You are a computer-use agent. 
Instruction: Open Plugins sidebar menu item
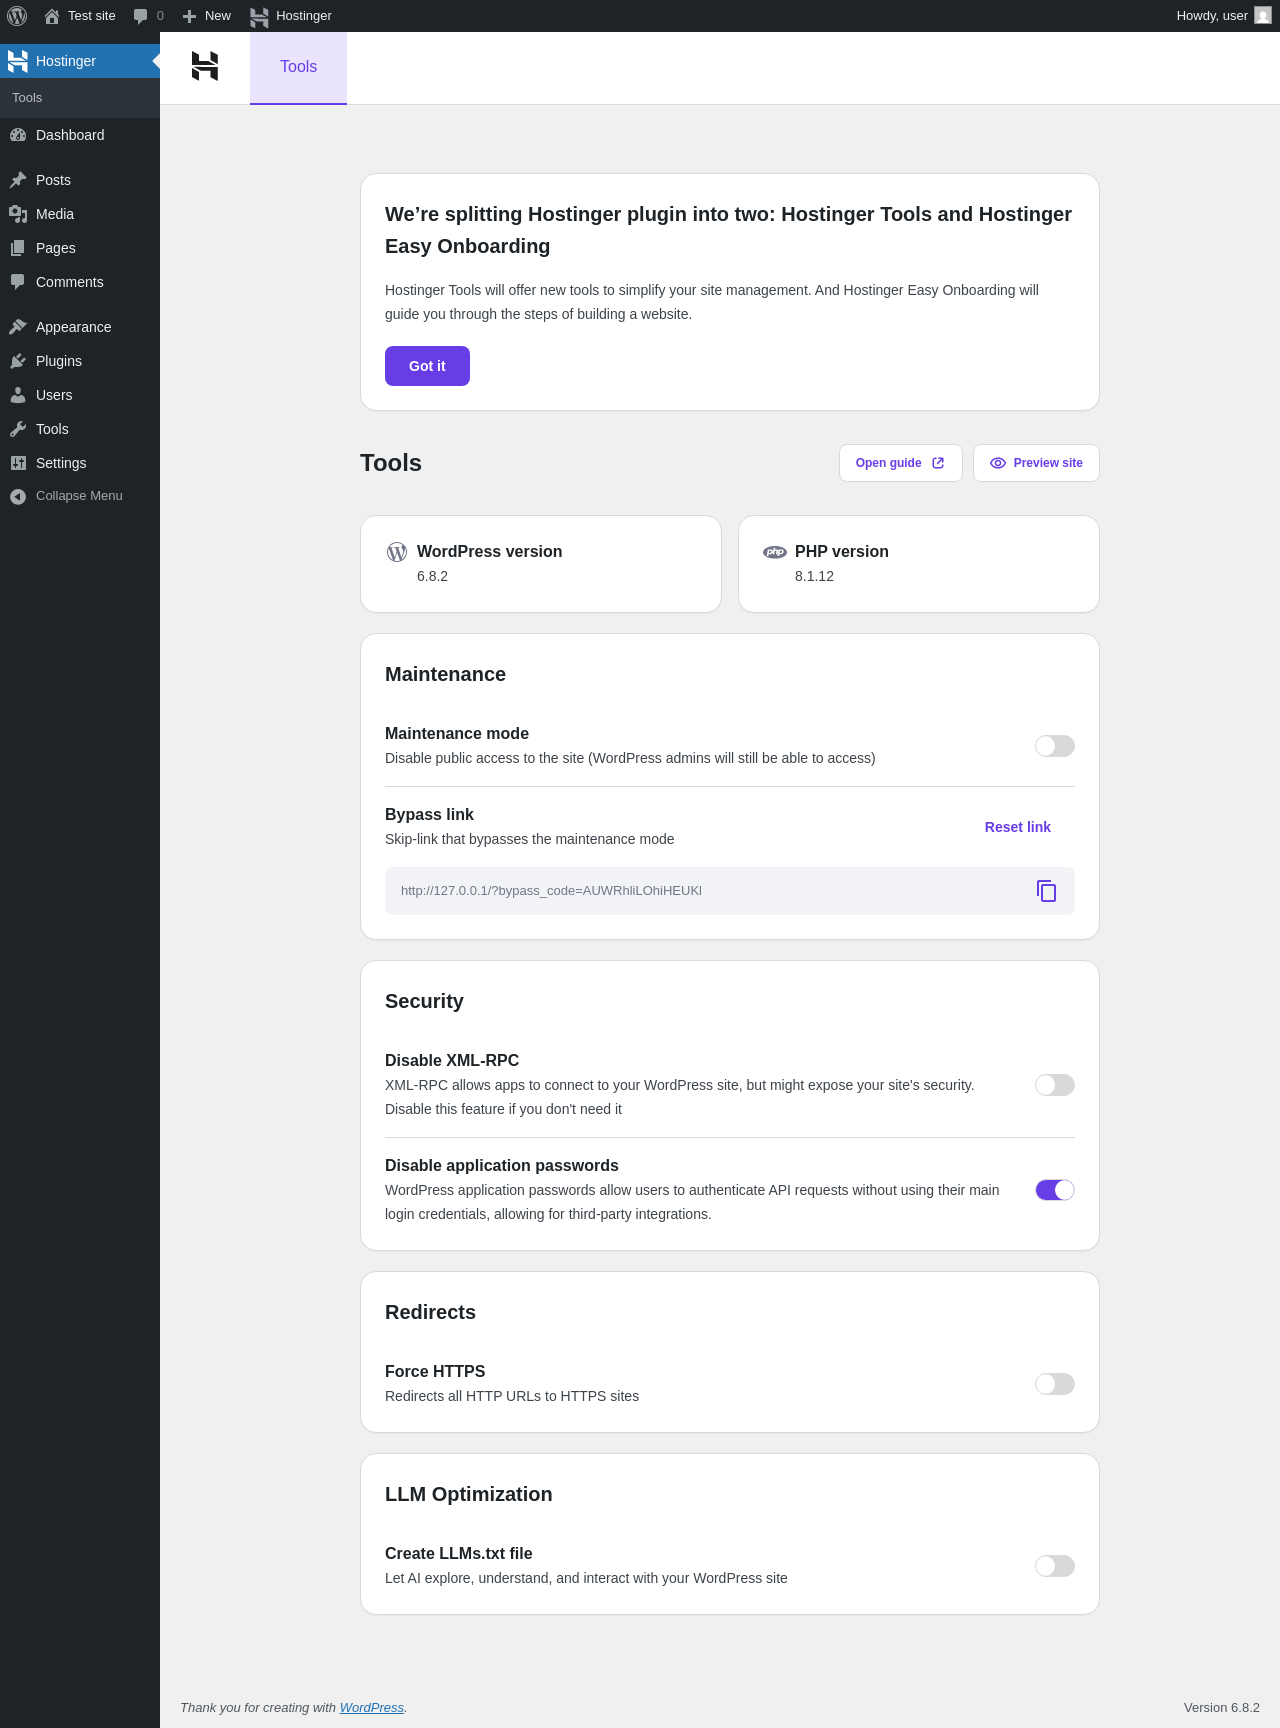80,361
